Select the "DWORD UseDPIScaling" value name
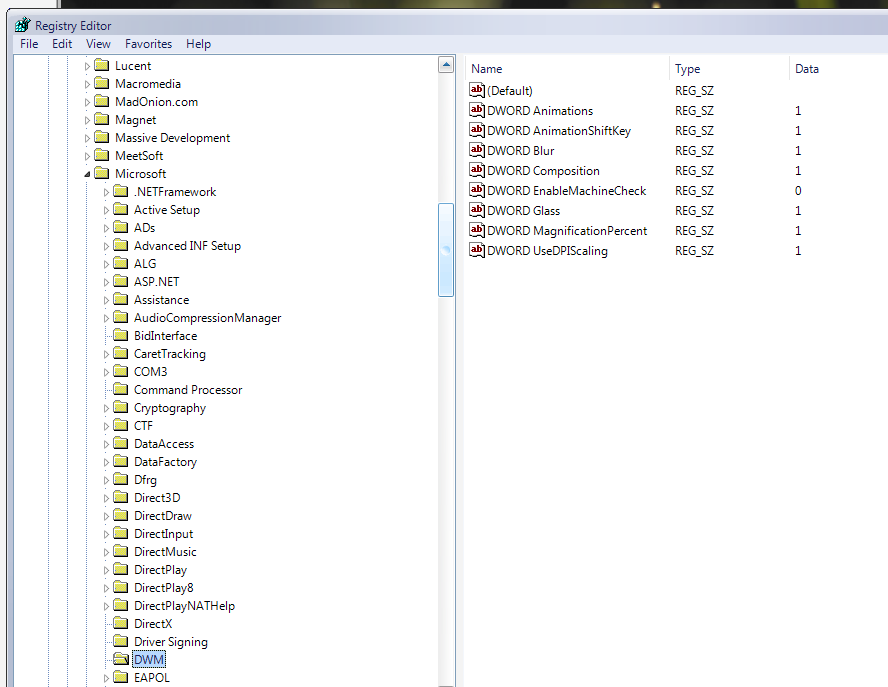888x687 pixels. click(547, 250)
